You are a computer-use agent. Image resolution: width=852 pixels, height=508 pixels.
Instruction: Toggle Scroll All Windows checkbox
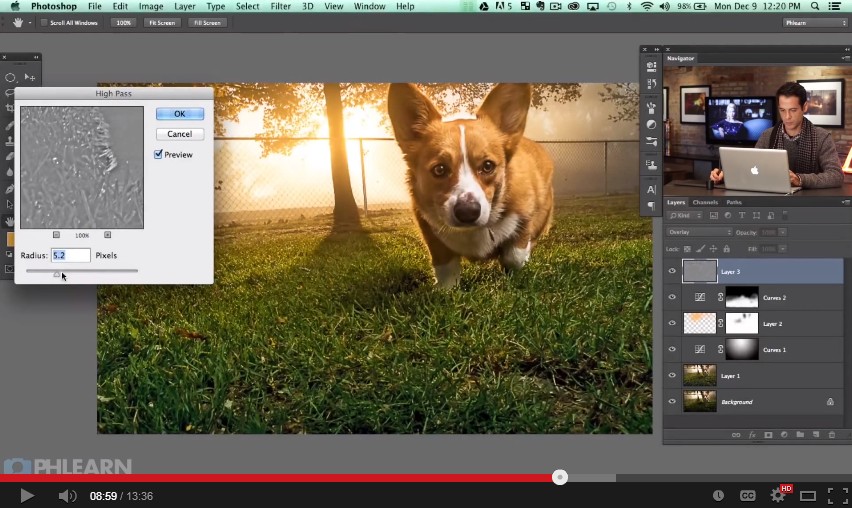[x=45, y=23]
